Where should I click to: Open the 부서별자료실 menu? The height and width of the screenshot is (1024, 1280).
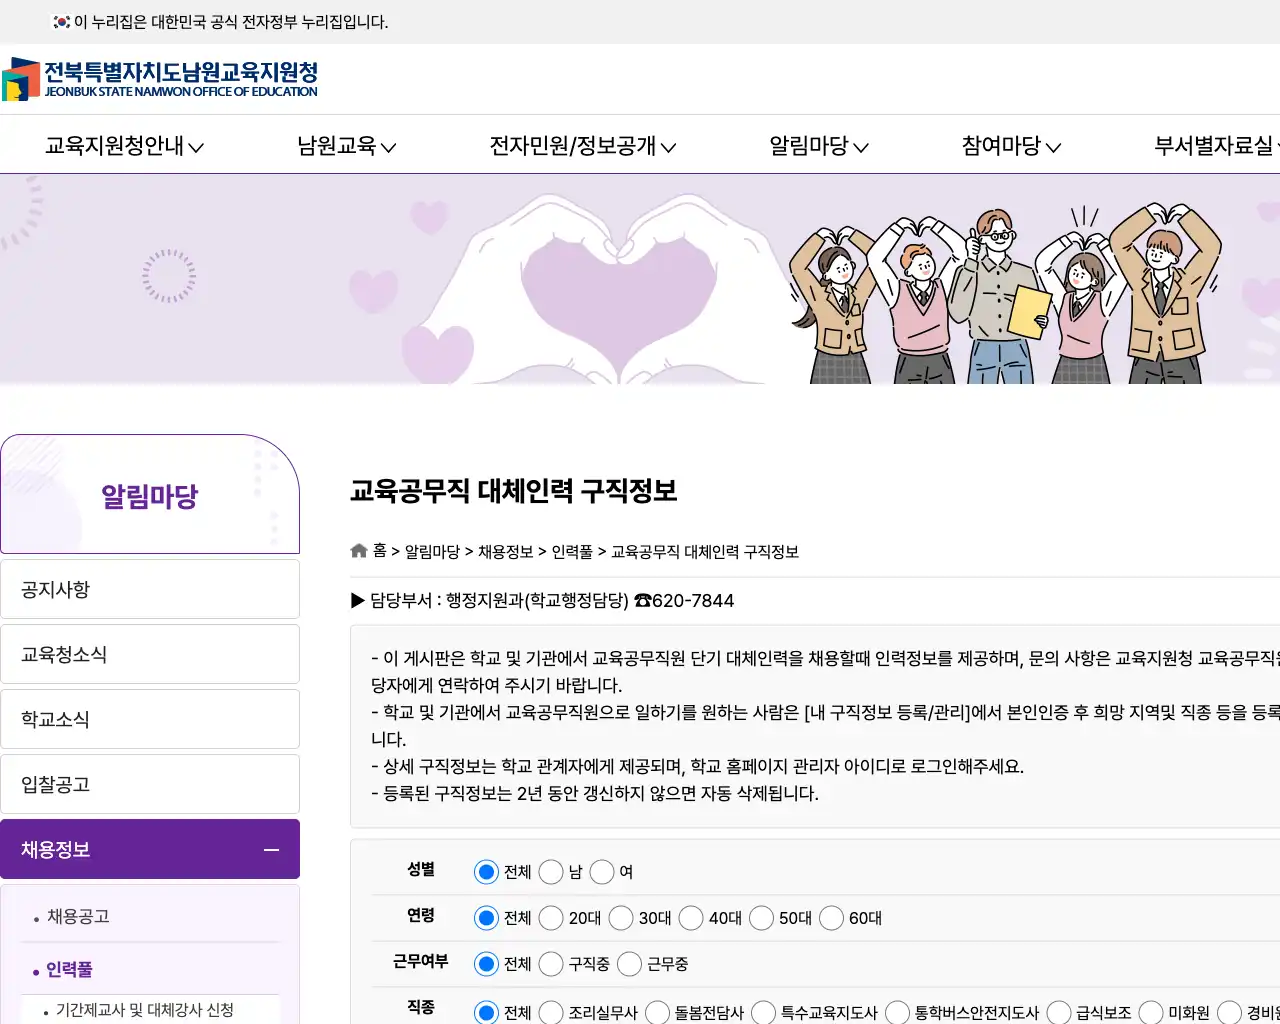pos(1216,145)
